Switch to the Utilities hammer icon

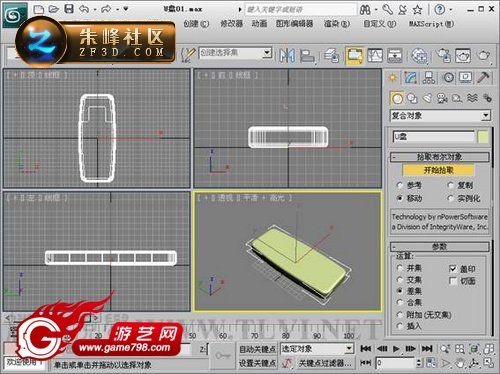click(x=483, y=78)
